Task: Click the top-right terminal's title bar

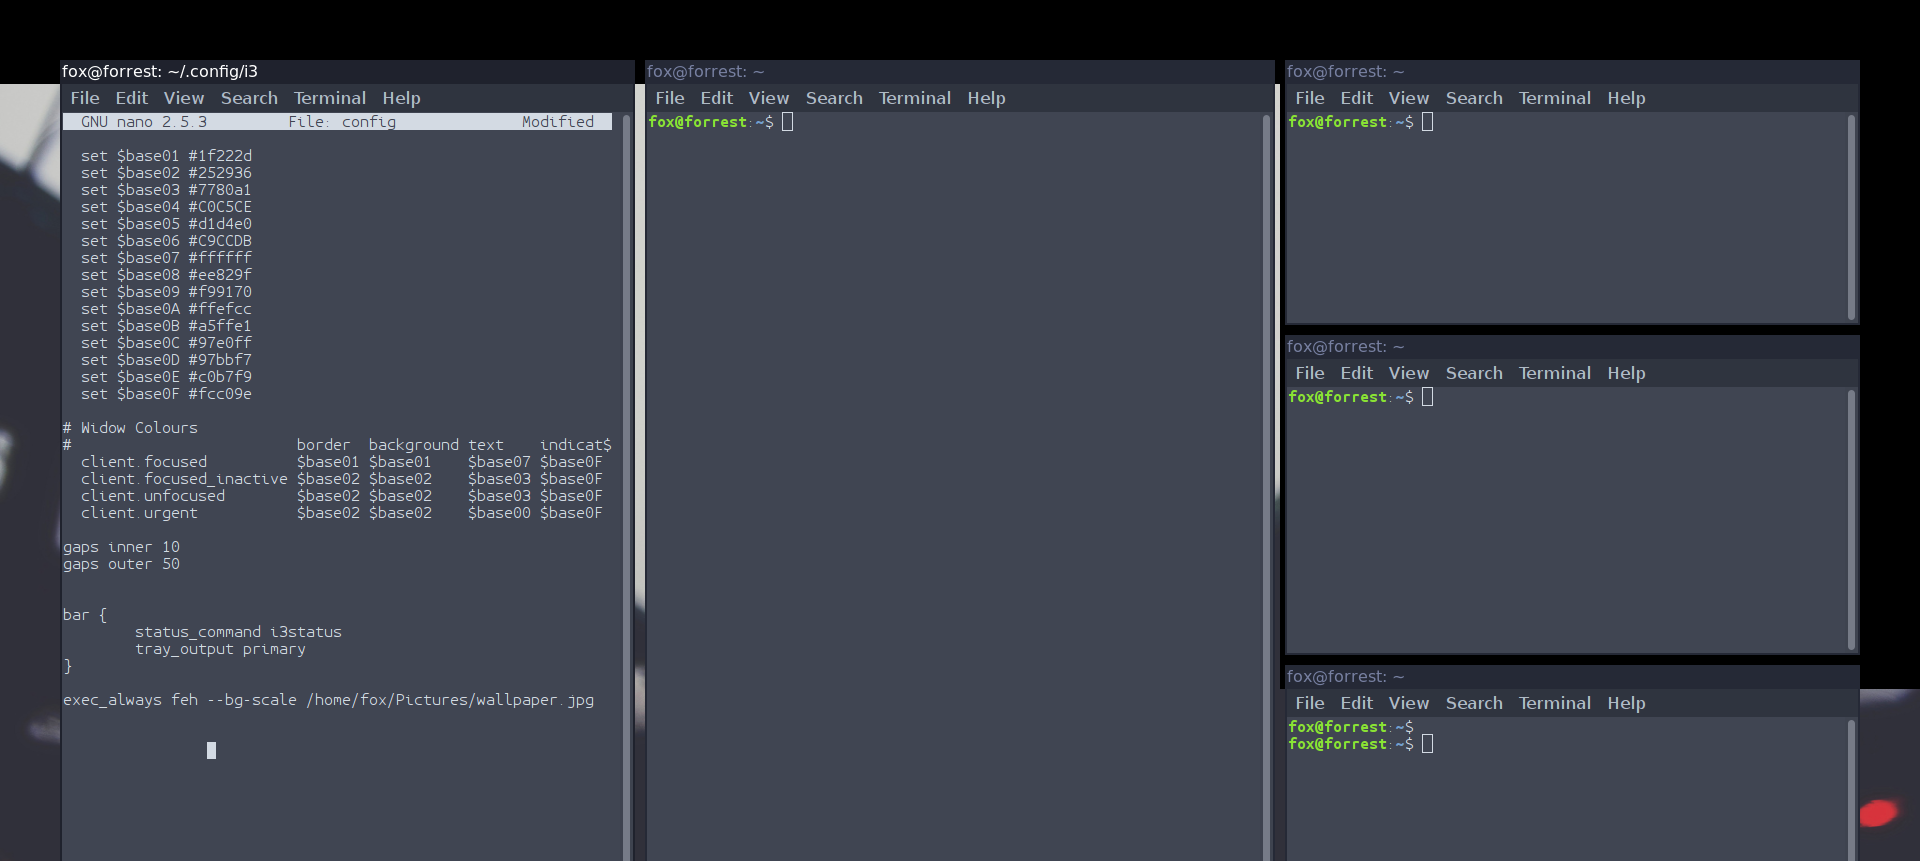Action: pyautogui.click(x=1572, y=71)
